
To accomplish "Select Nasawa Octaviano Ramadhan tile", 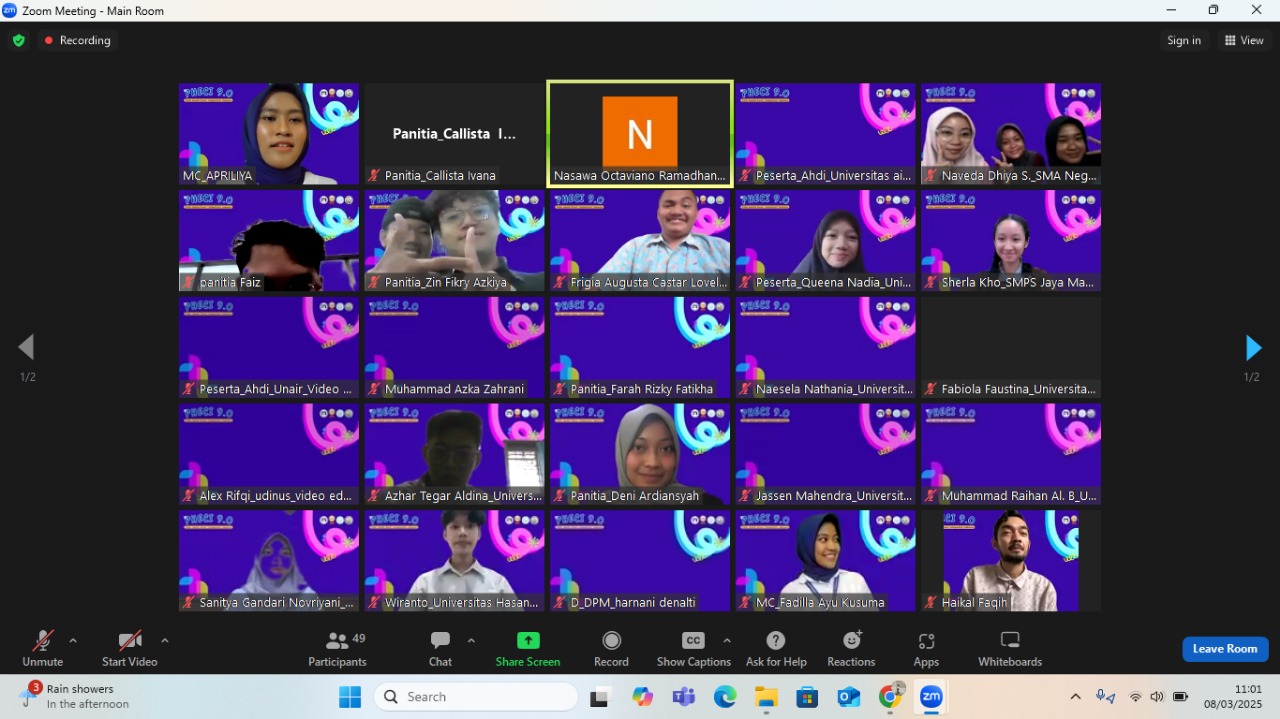I will coord(640,134).
